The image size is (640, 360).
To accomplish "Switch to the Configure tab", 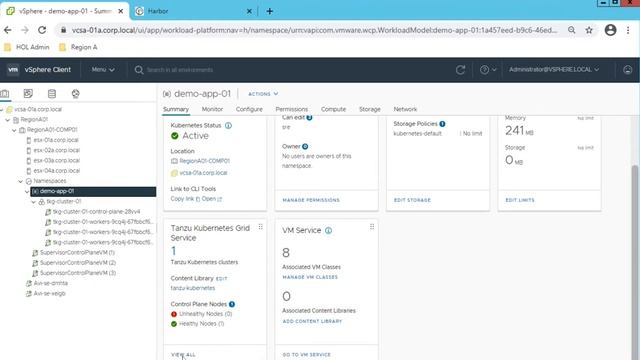I will 249,109.
